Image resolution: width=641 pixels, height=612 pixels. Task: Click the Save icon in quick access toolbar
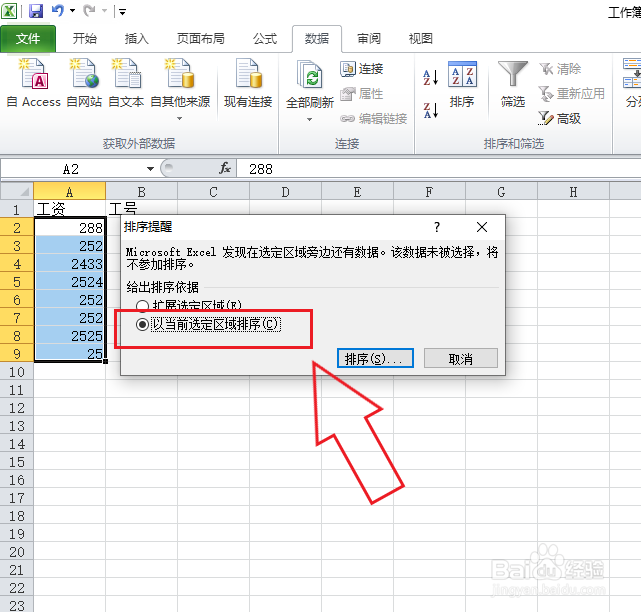click(36, 11)
